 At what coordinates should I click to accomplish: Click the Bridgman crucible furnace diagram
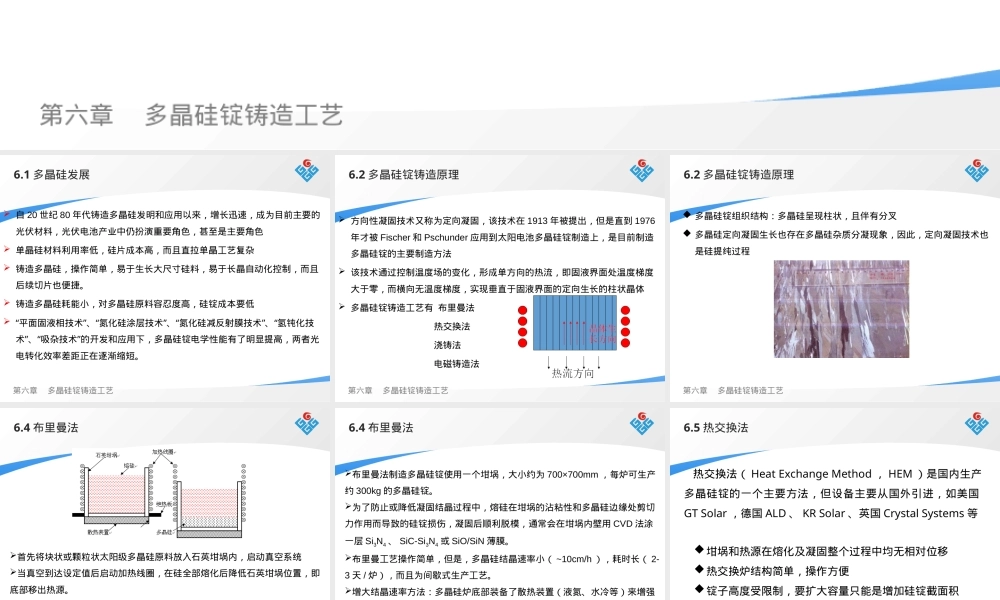click(159, 493)
